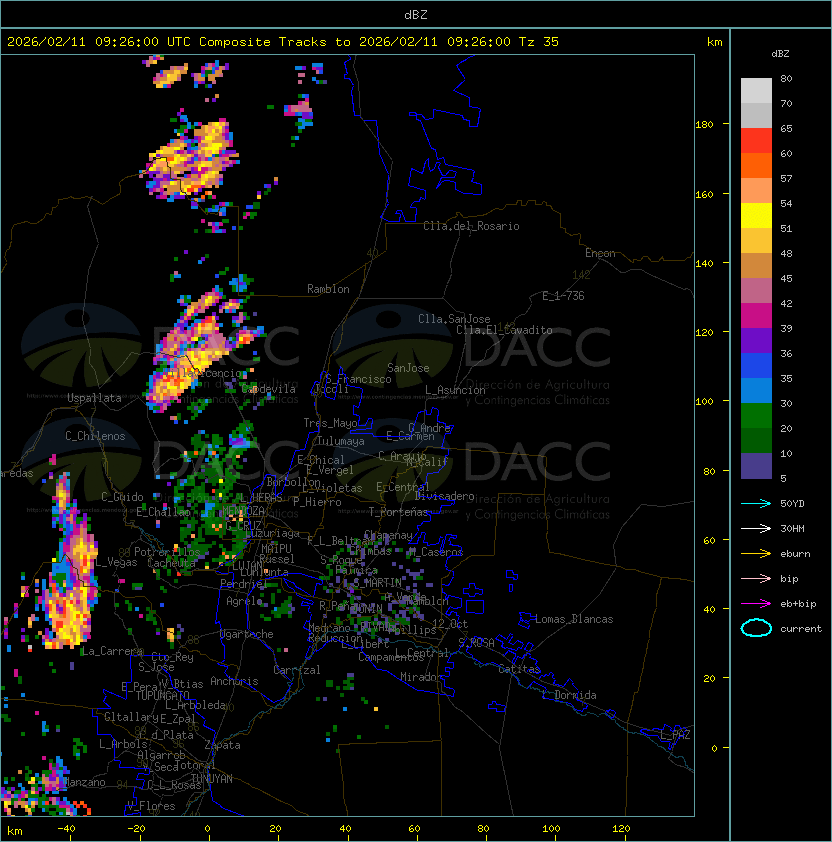This screenshot has height=842, width=832.
Task: Select the magenta 39–42 dBZ swatch
Action: pyautogui.click(x=756, y=316)
